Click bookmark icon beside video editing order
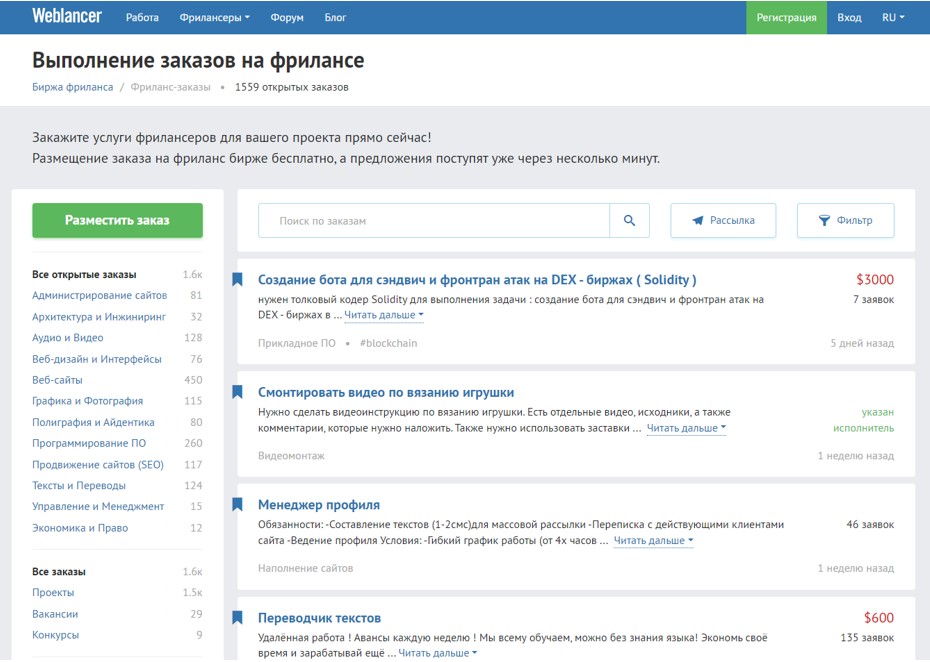The width and height of the screenshot is (930, 662). [x=237, y=392]
